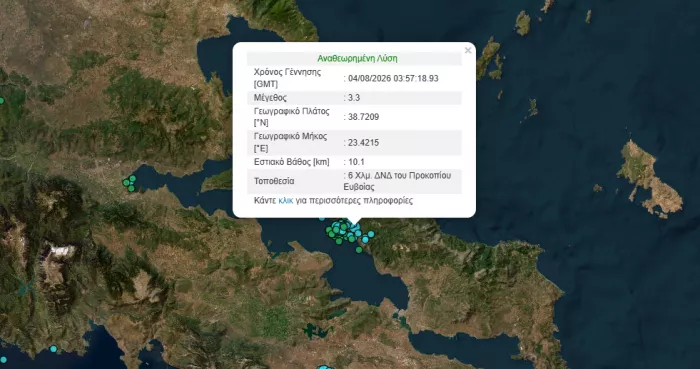Screen dimensions: 700x369
Task: Follow the 'κλικ' link for more information
Action: click(286, 200)
